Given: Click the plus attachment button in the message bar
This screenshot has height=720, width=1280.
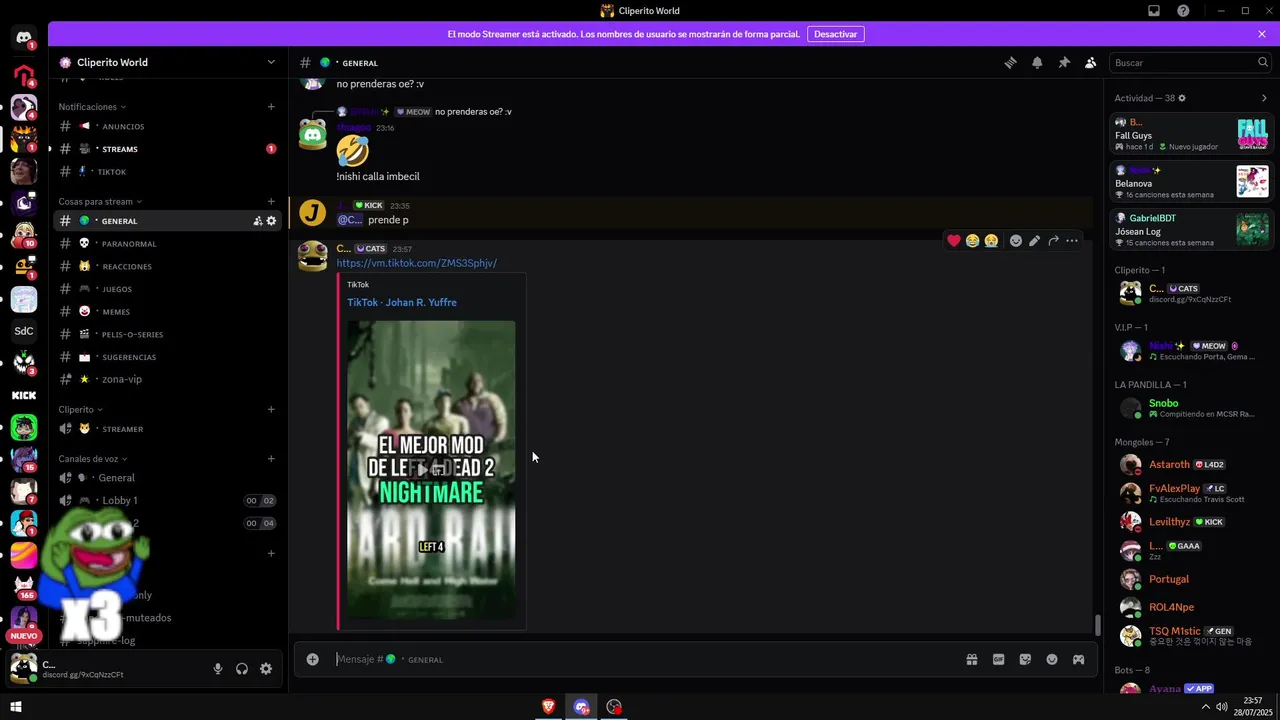Looking at the screenshot, I should tap(312, 659).
